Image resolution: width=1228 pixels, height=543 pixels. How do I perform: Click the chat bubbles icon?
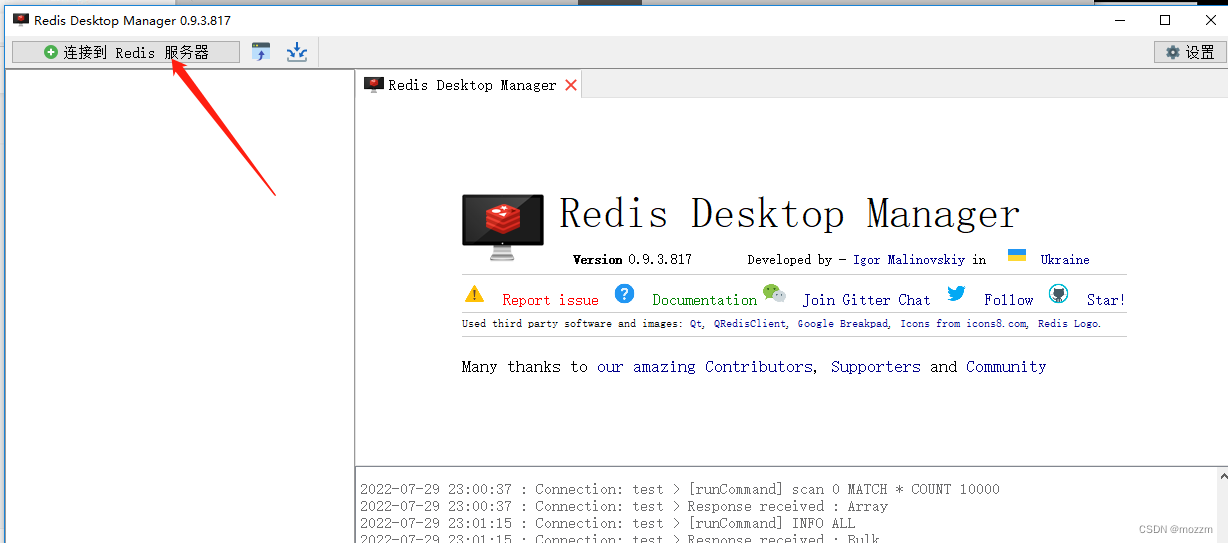(774, 293)
